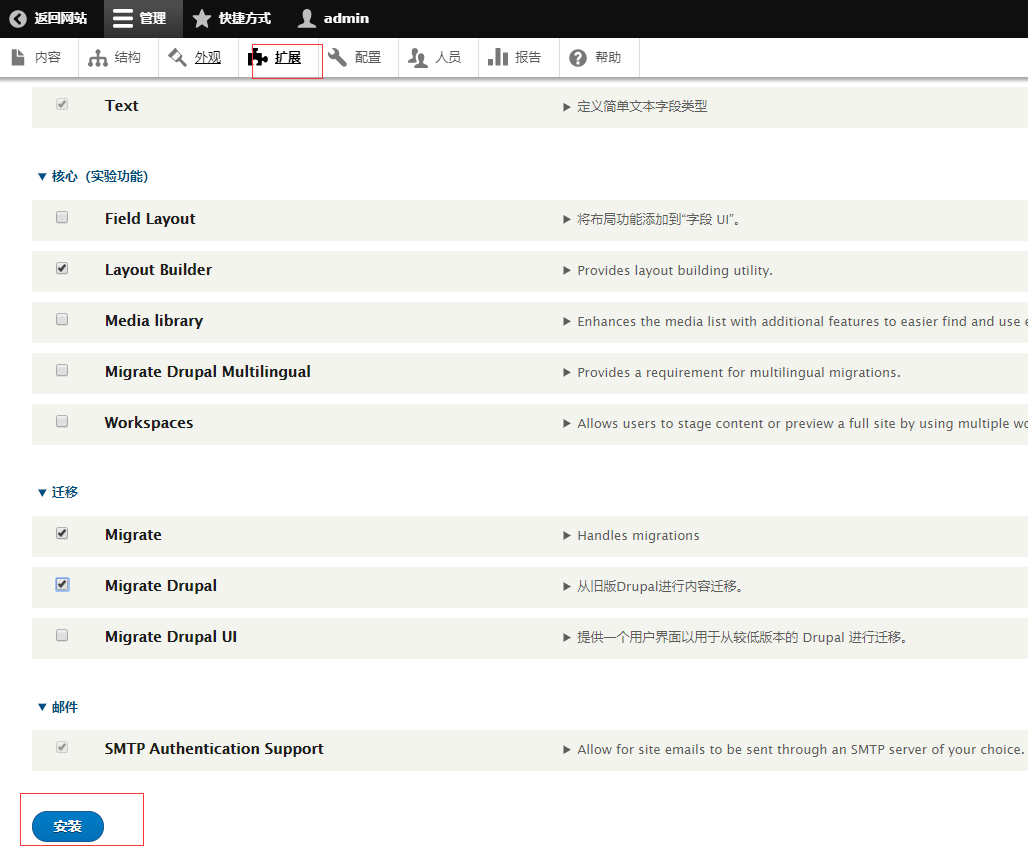Click the back arrow icon for 返回网站
Viewport: 1028px width, 856px height.
18,19
